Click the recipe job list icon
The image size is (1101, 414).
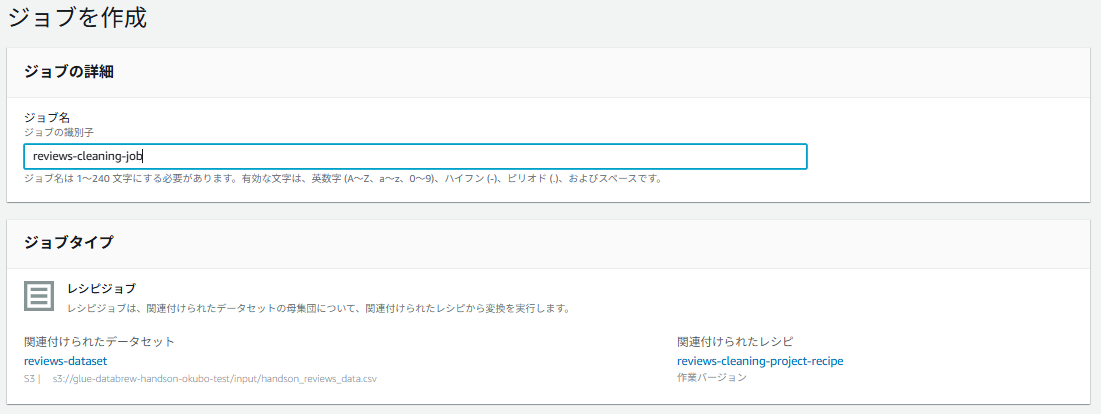pyautogui.click(x=39, y=296)
